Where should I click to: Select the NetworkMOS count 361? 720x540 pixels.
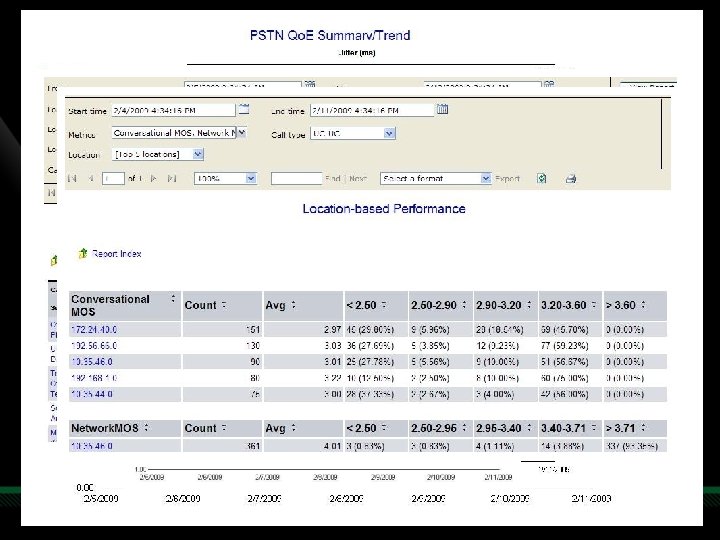coord(222,446)
